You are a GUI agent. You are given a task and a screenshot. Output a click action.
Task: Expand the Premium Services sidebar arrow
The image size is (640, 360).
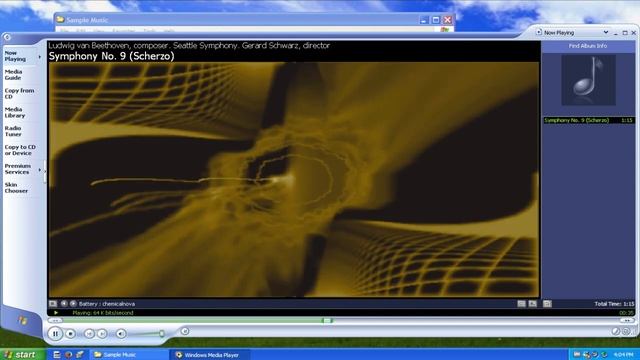[40, 169]
